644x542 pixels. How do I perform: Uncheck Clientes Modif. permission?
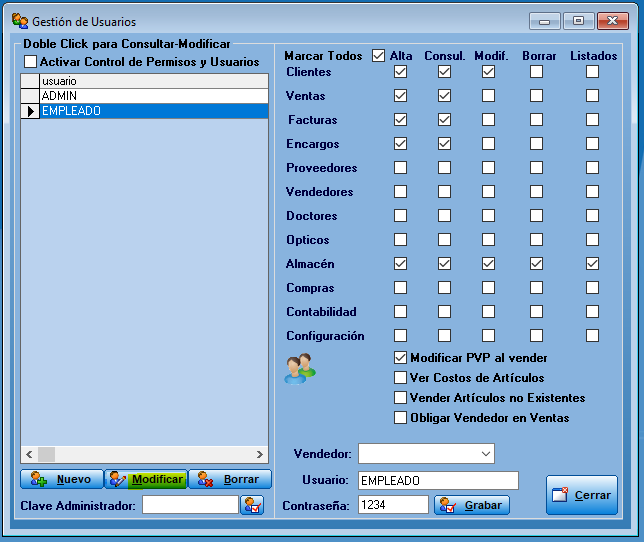[488, 72]
